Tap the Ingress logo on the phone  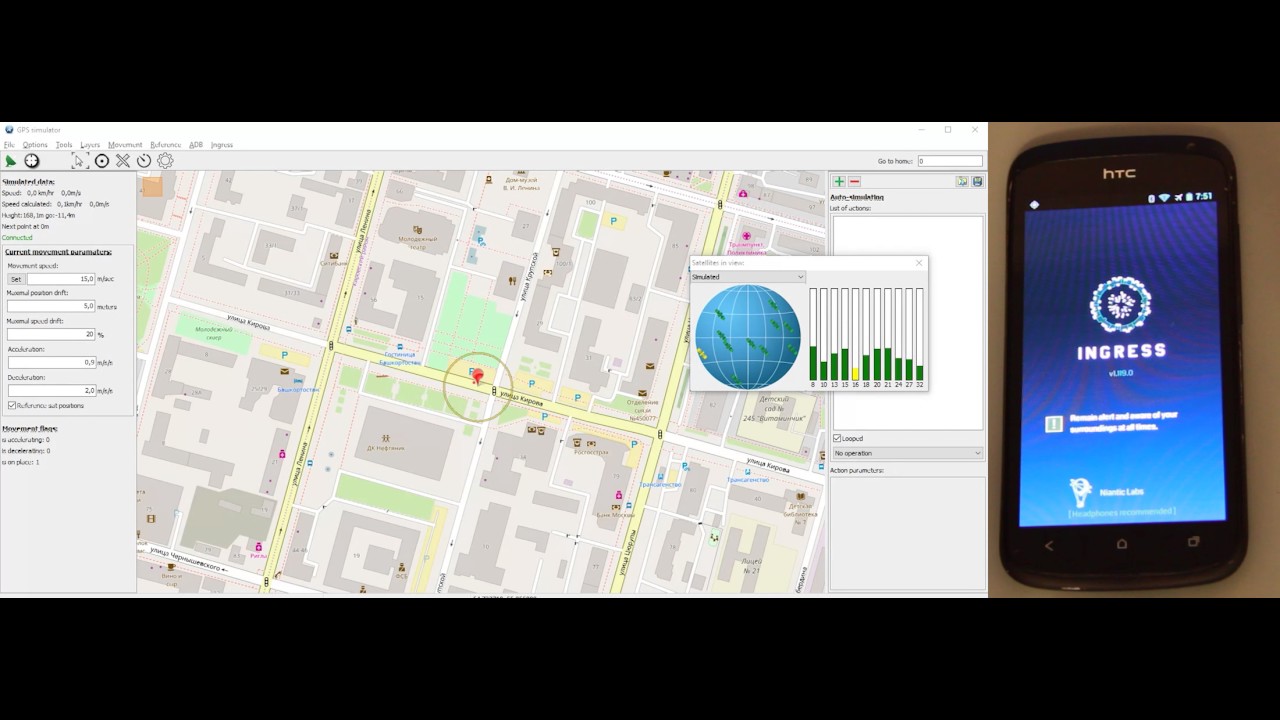point(1121,304)
